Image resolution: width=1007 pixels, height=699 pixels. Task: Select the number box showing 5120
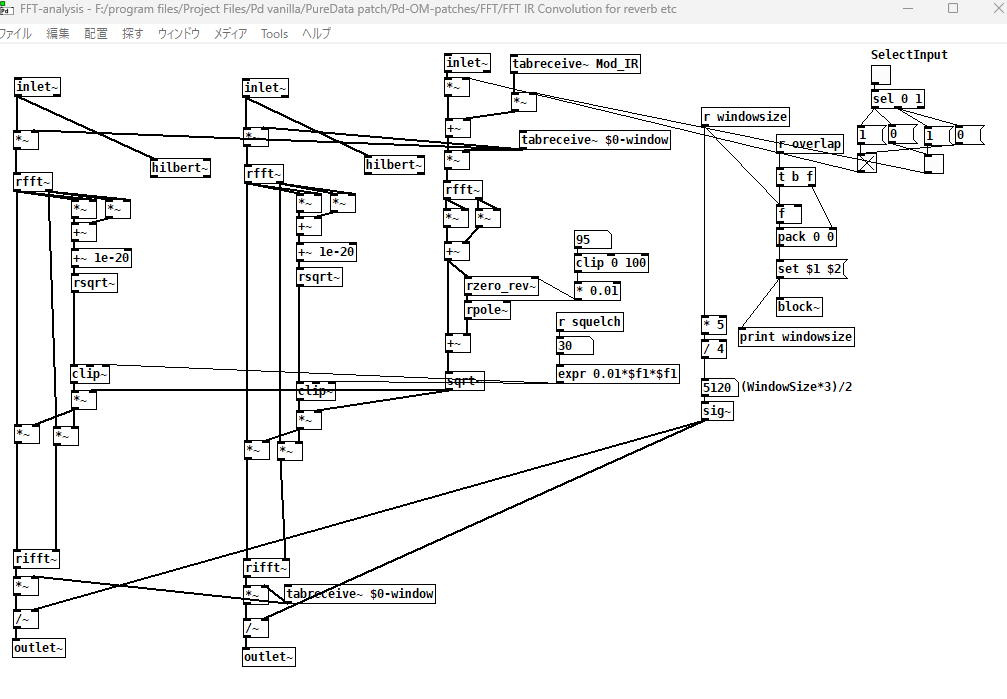(x=720, y=387)
